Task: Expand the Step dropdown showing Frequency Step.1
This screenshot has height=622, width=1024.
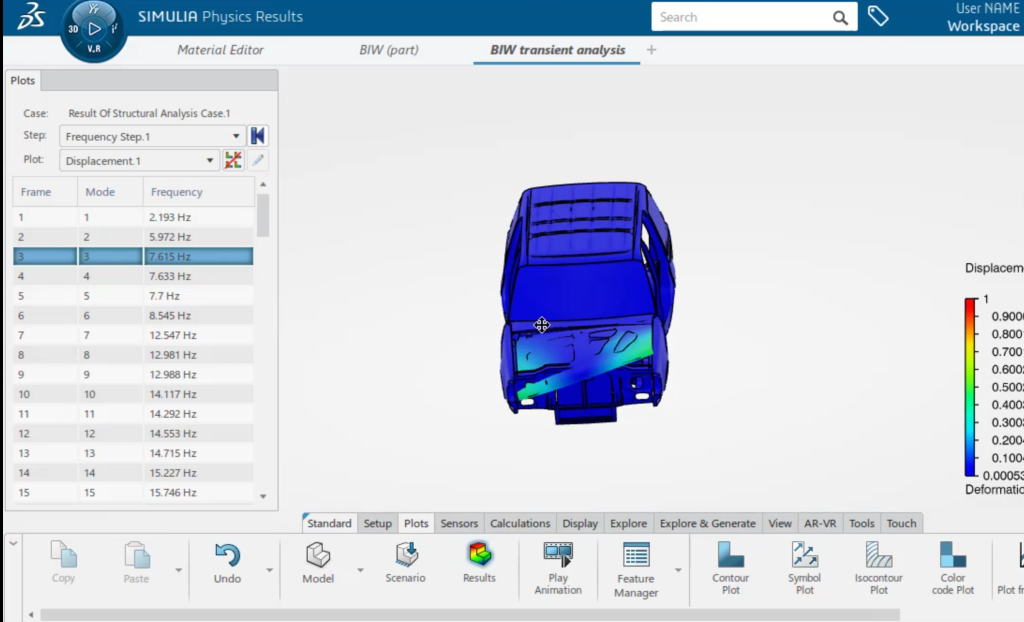Action: point(236,137)
